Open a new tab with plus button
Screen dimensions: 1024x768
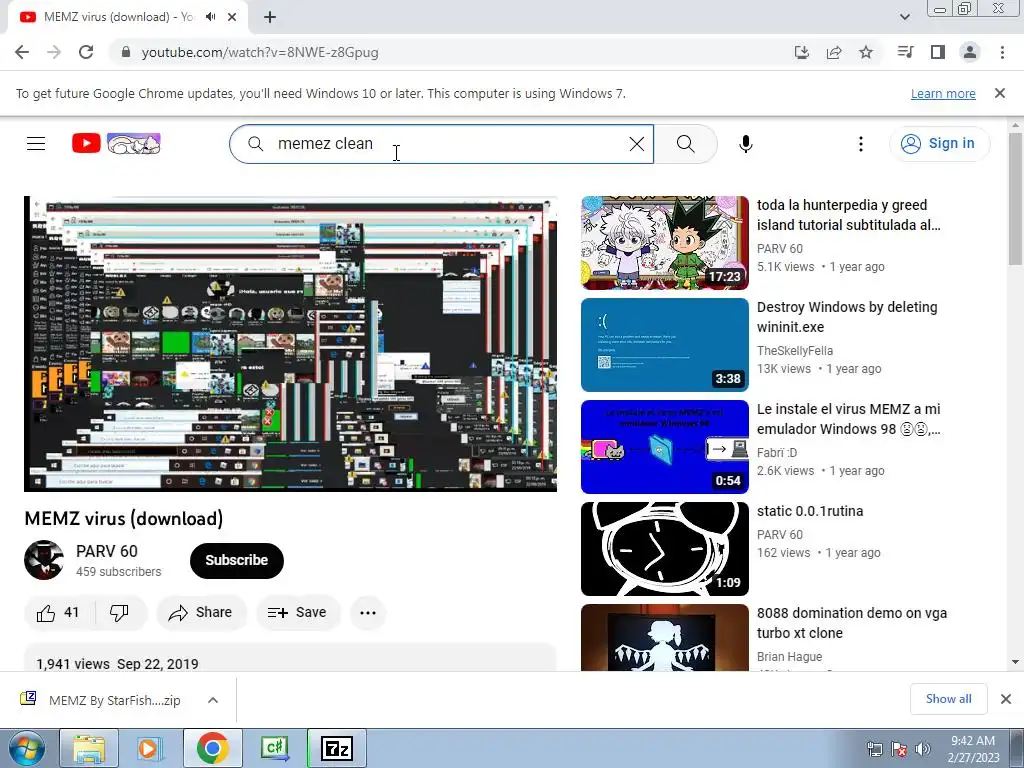[x=270, y=17]
